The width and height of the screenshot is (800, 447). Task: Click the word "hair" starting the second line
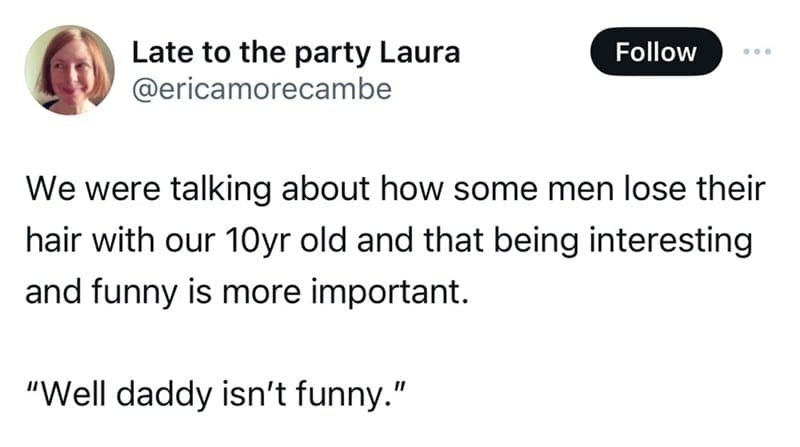48,242
